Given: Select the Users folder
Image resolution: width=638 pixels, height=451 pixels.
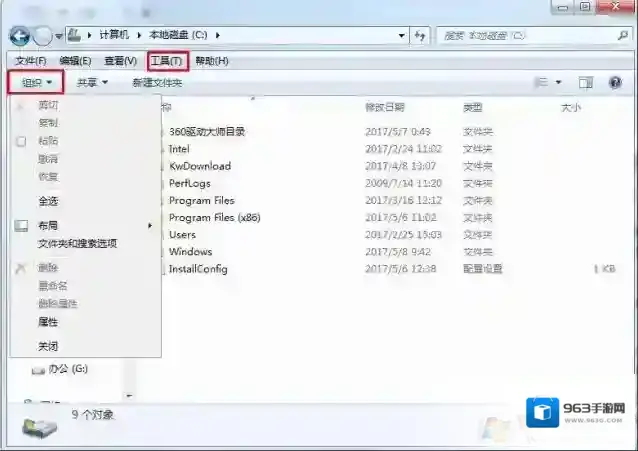Looking at the screenshot, I should [x=182, y=234].
